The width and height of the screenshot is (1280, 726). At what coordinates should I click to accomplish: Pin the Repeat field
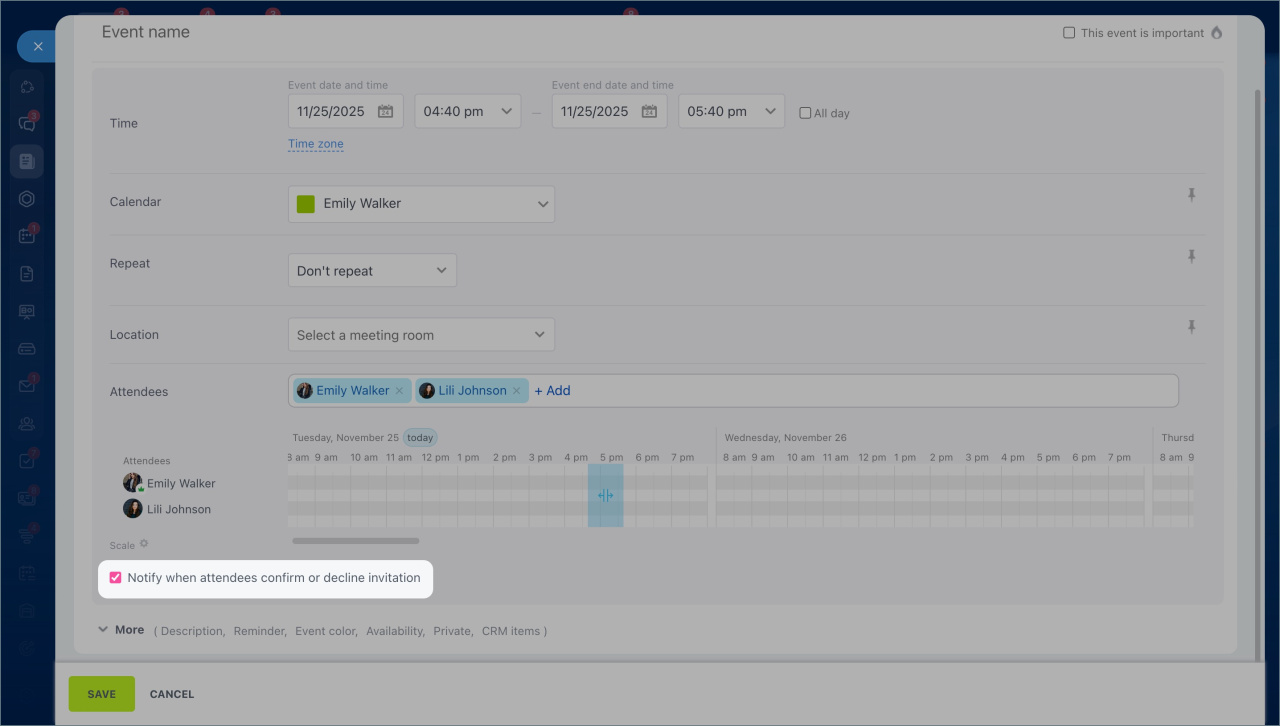[1191, 257]
